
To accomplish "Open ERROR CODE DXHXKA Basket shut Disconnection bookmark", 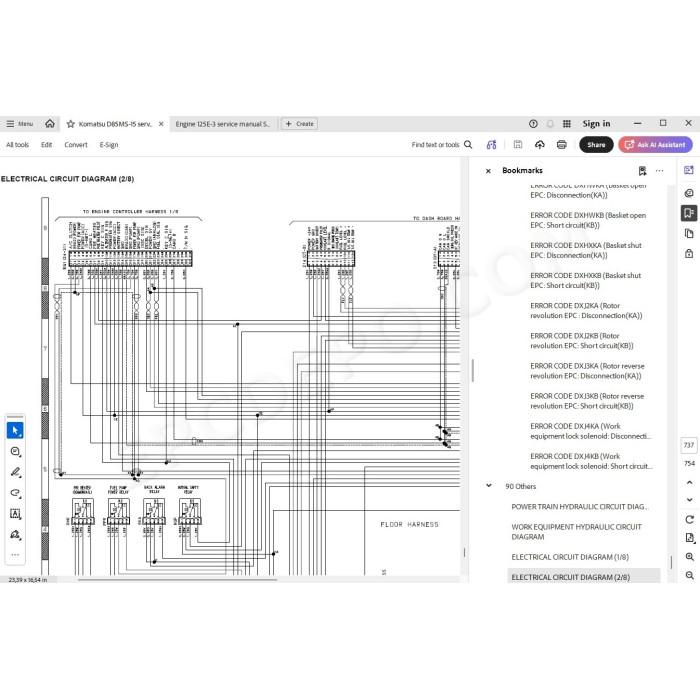I will pyautogui.click(x=586, y=250).
